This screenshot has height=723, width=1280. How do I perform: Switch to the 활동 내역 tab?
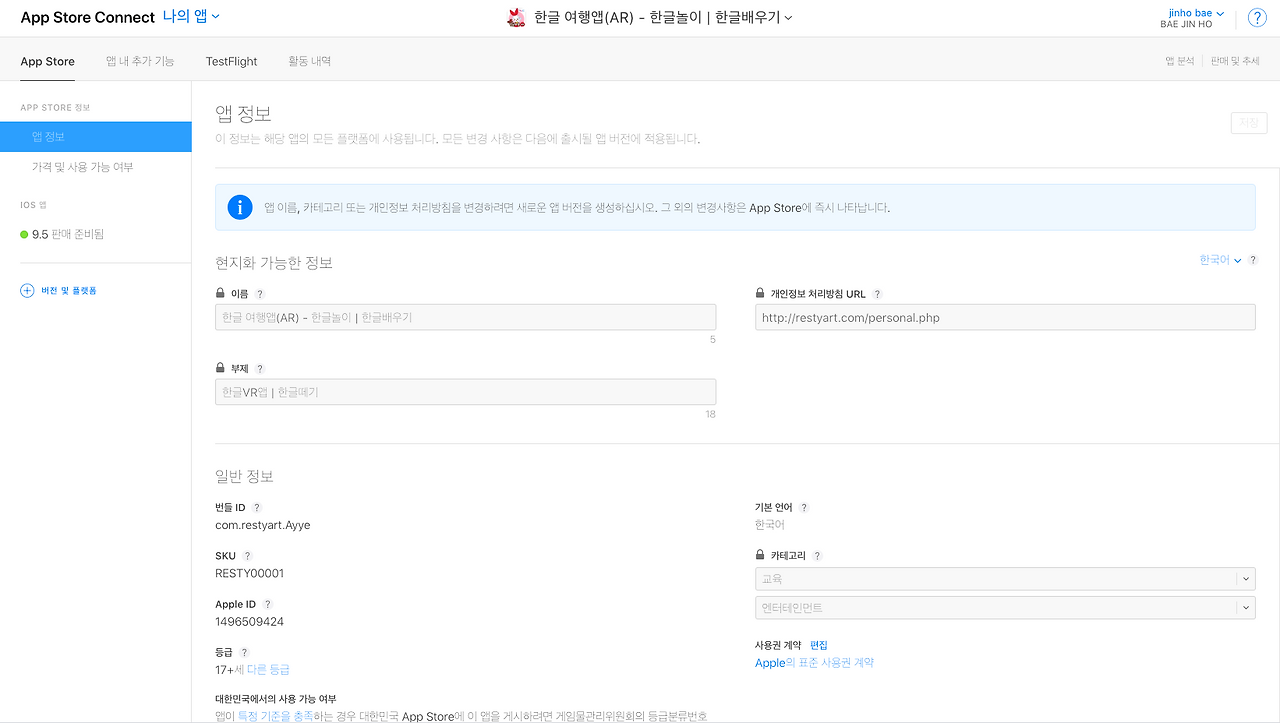(310, 61)
